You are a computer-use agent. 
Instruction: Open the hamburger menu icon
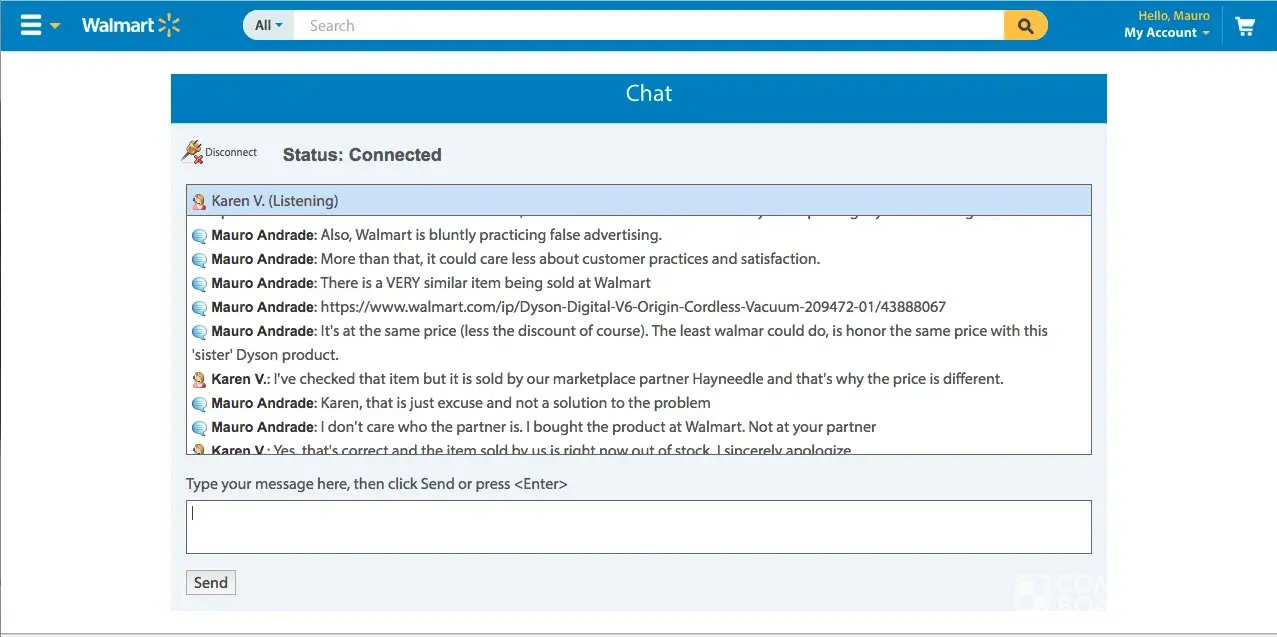(31, 26)
